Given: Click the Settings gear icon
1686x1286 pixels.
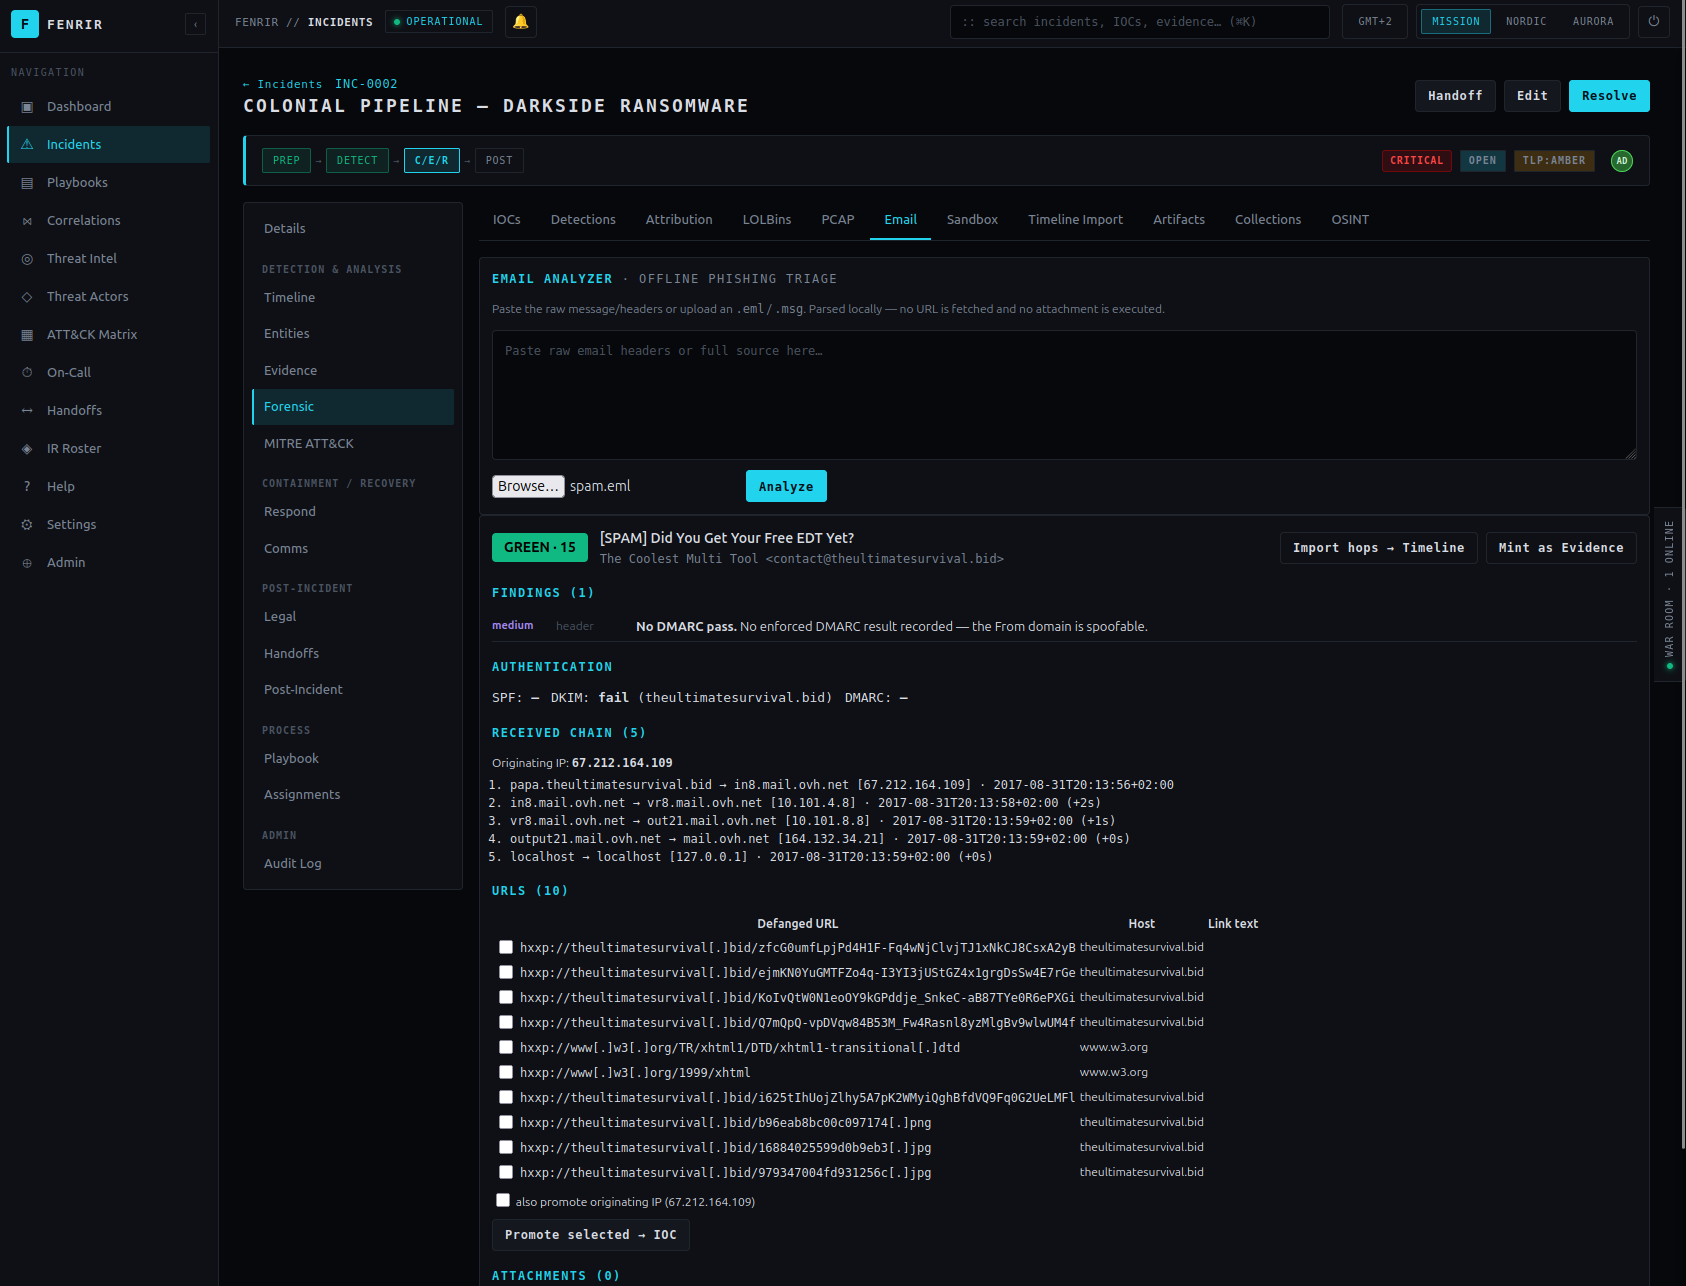Looking at the screenshot, I should [27, 525].
